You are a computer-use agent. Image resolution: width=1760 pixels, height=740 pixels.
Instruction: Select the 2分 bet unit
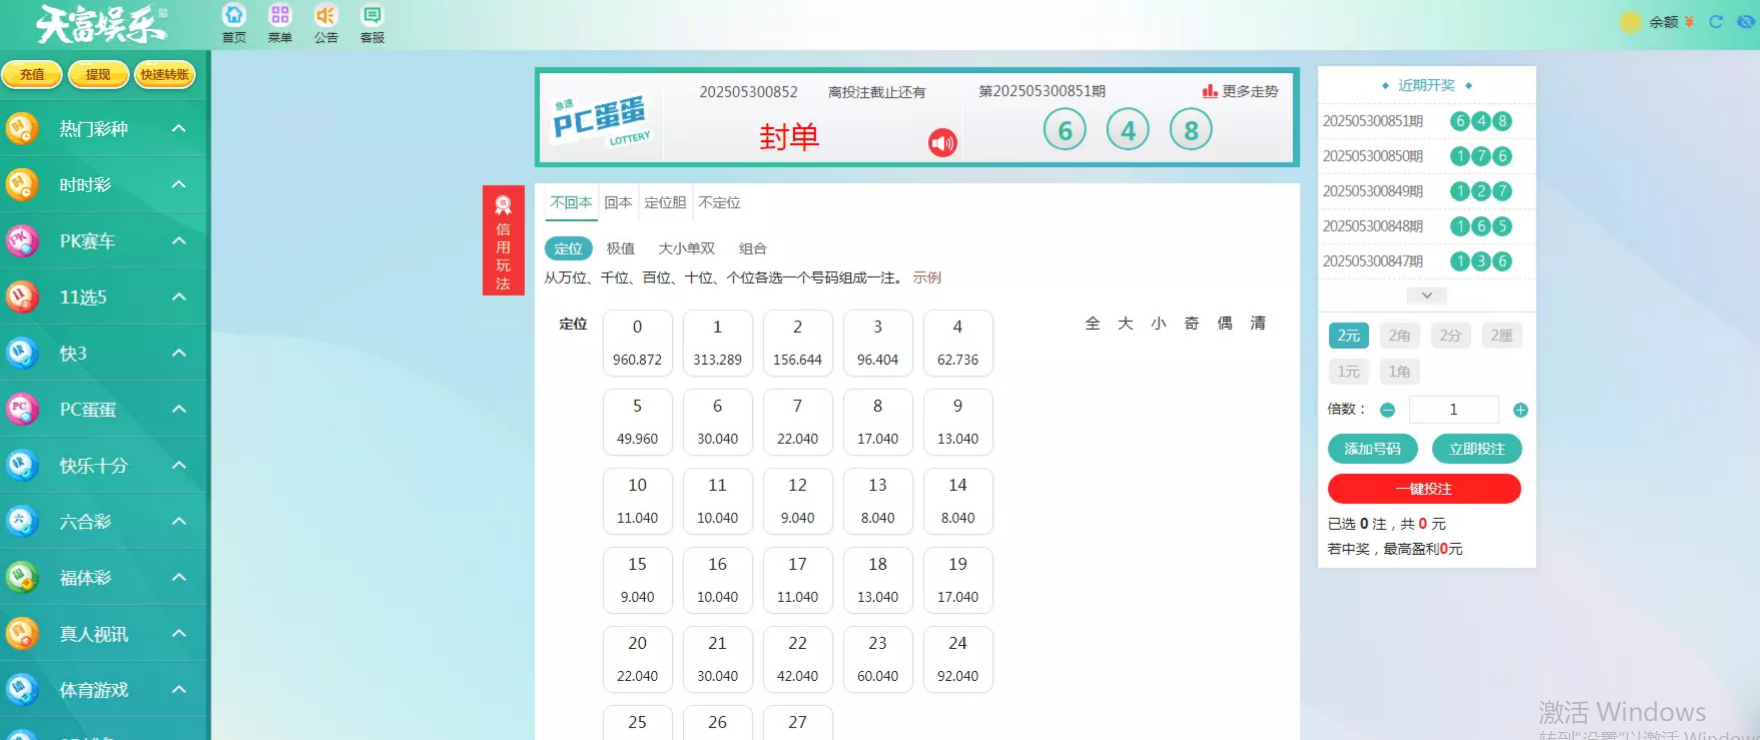1450,336
